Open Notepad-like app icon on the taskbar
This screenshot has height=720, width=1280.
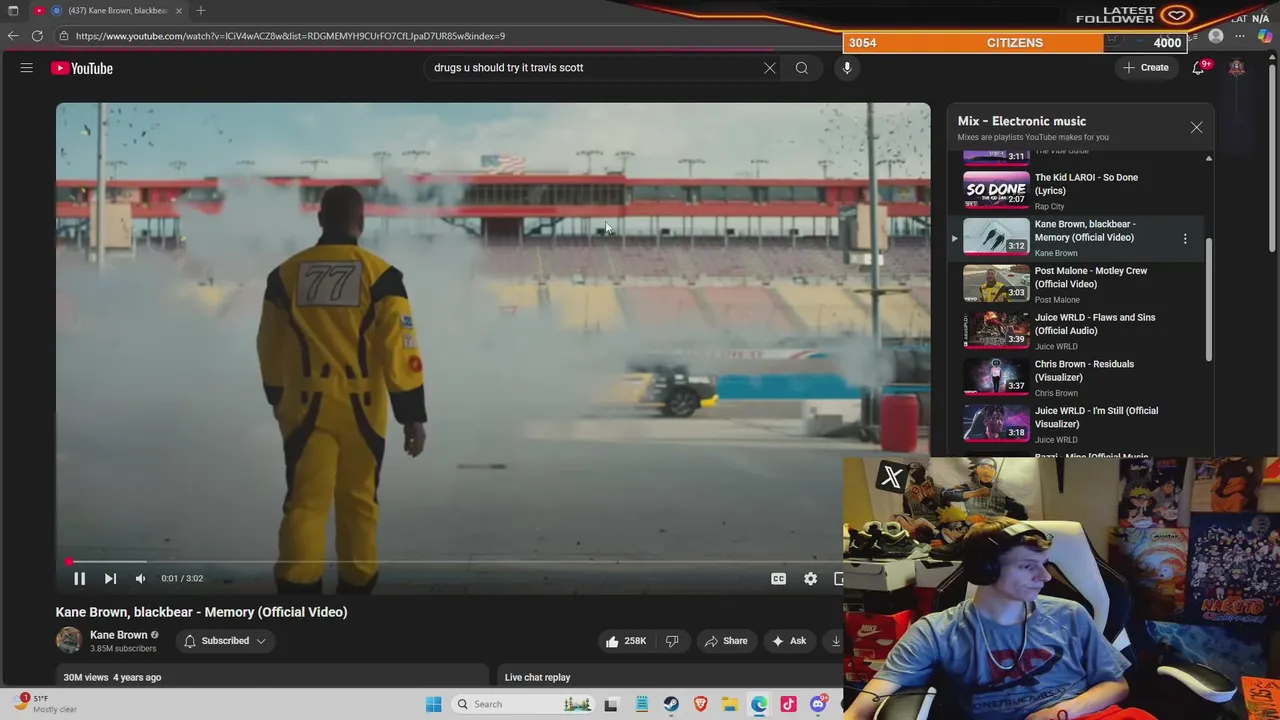pyautogui.click(x=642, y=704)
